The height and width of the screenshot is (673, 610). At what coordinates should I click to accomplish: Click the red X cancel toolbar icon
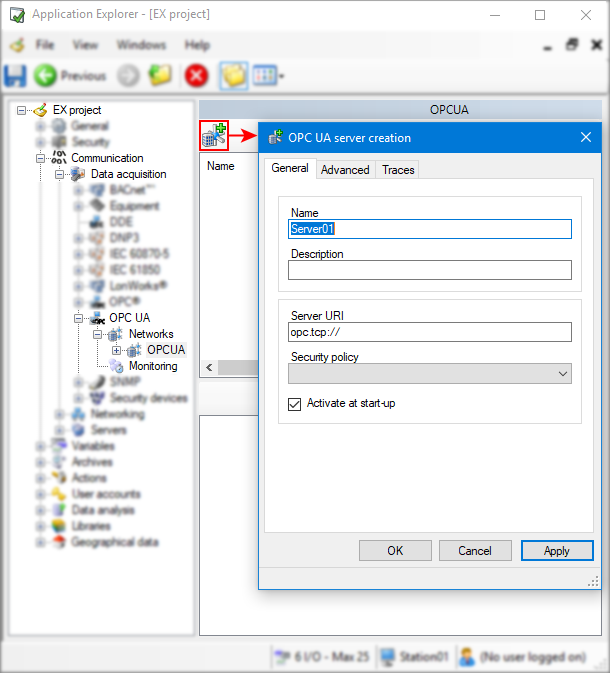tap(196, 75)
